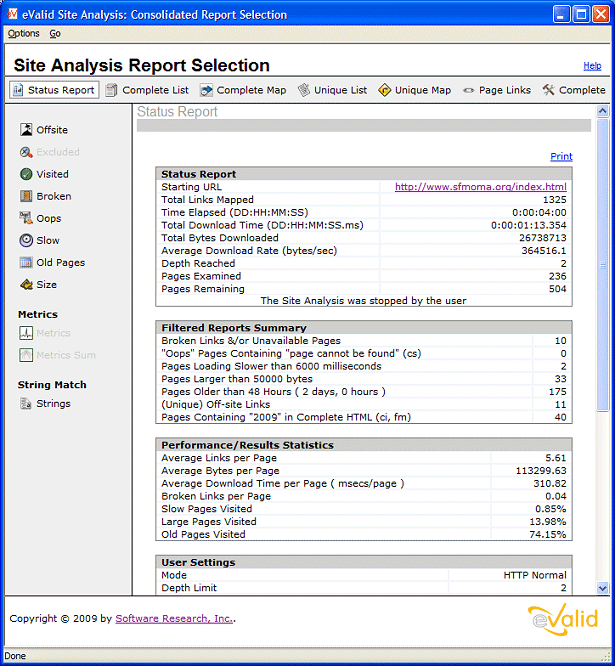Image resolution: width=615 pixels, height=666 pixels.
Task: Switch to the Unique List report
Action: tap(340, 90)
